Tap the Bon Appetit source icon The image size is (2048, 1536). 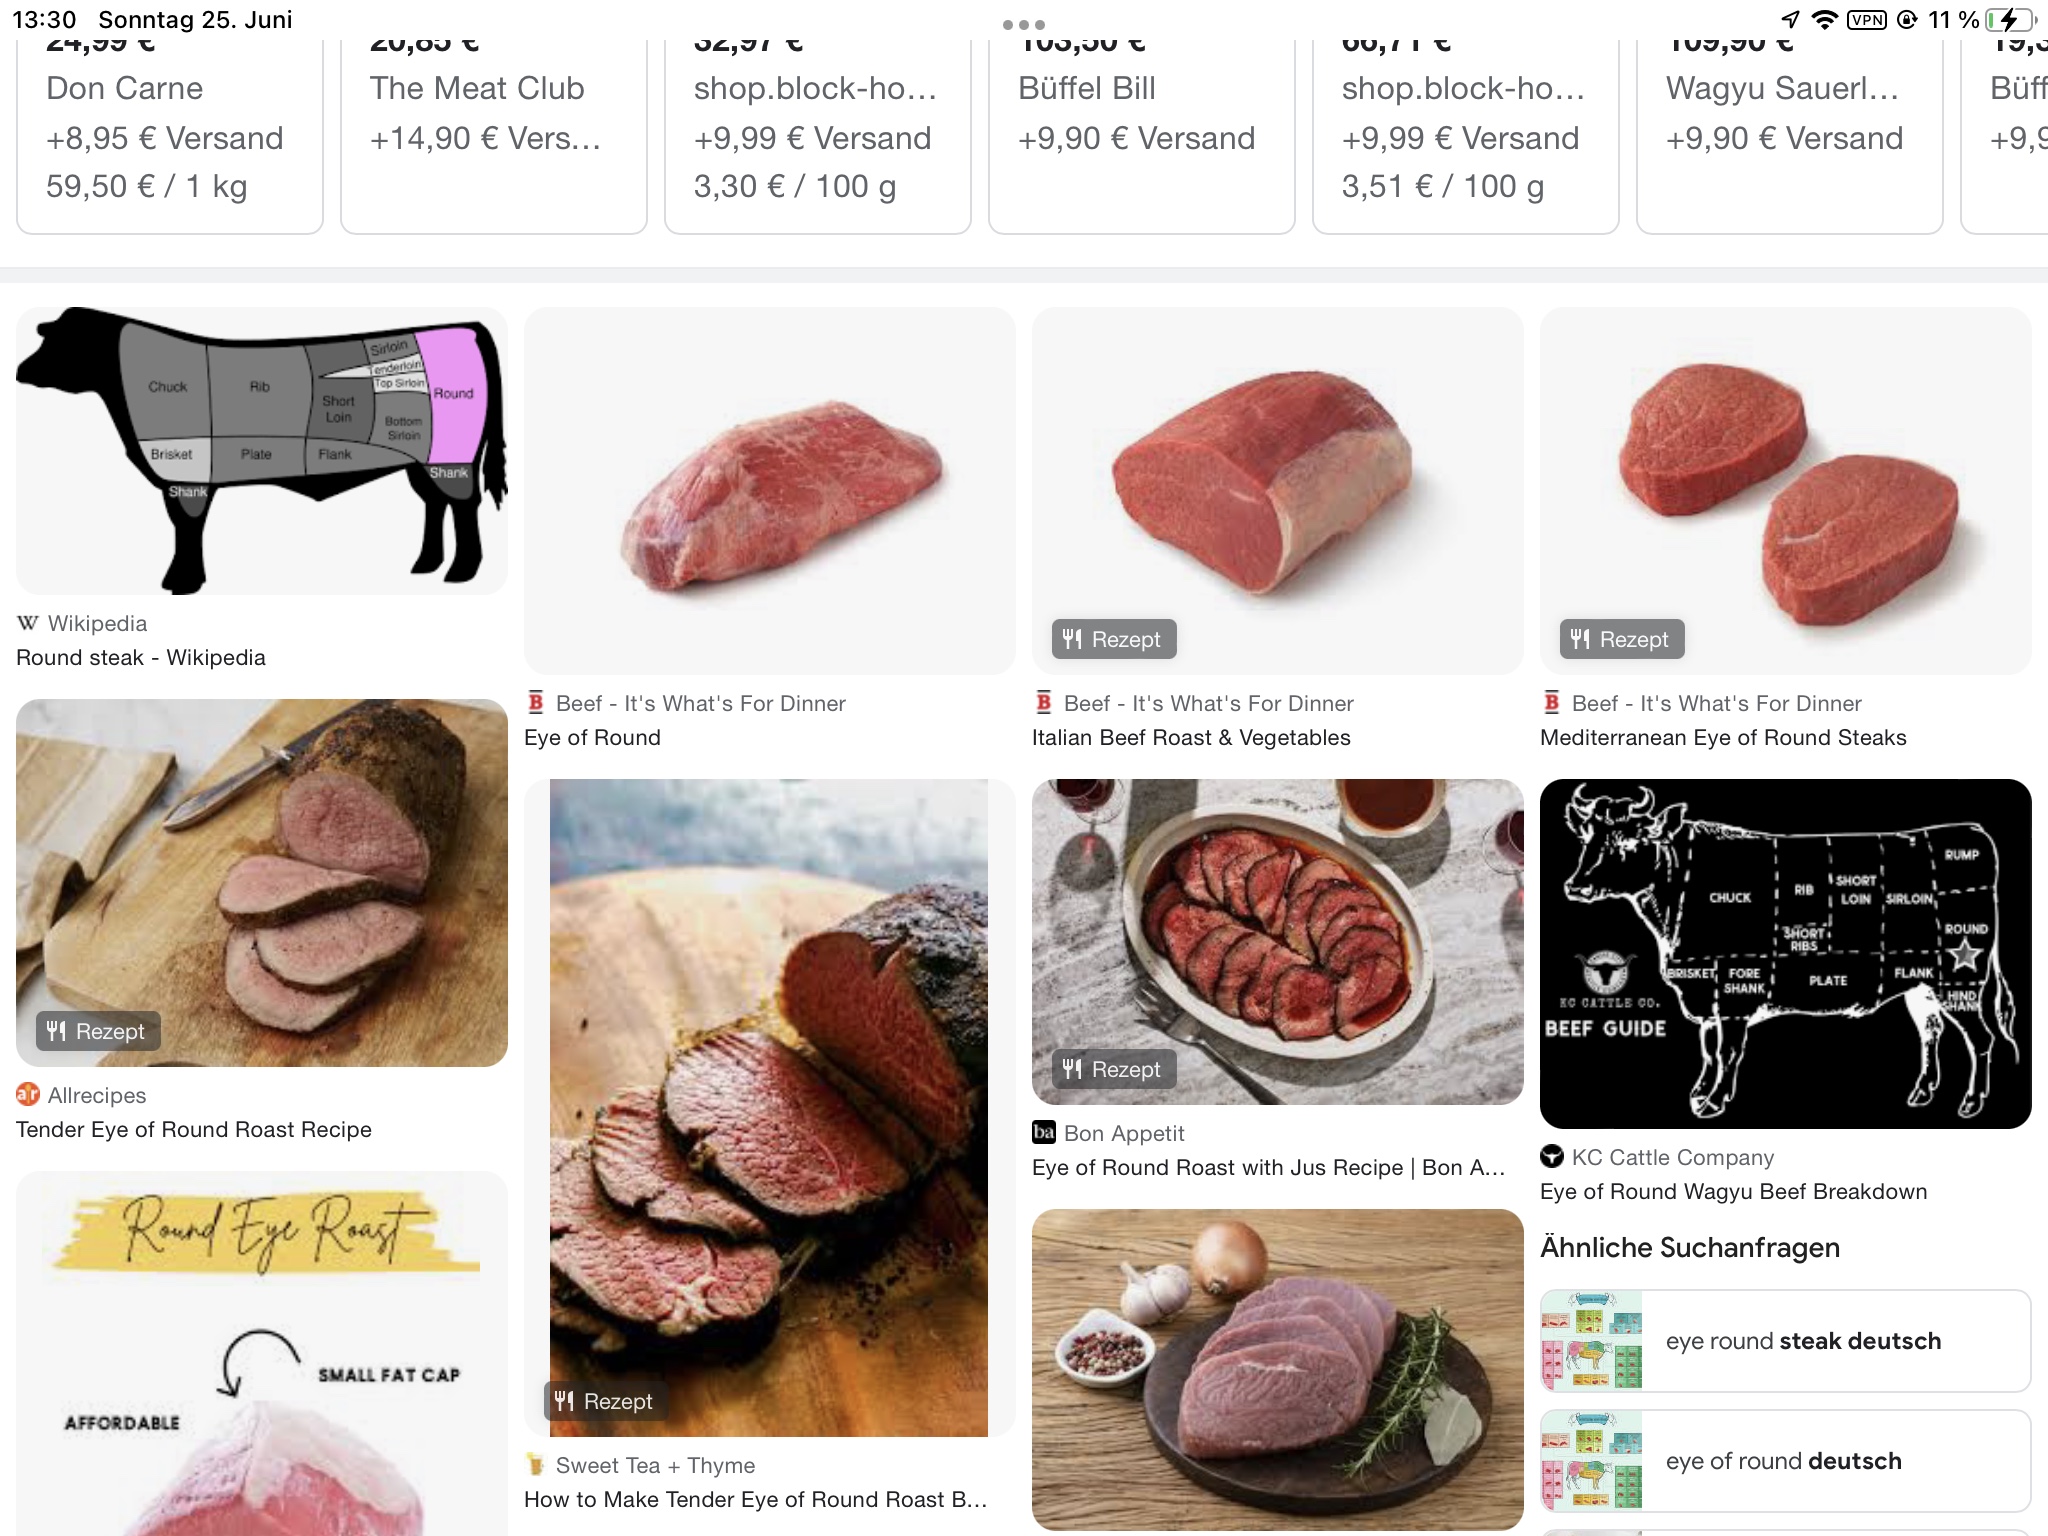pos(1044,1132)
